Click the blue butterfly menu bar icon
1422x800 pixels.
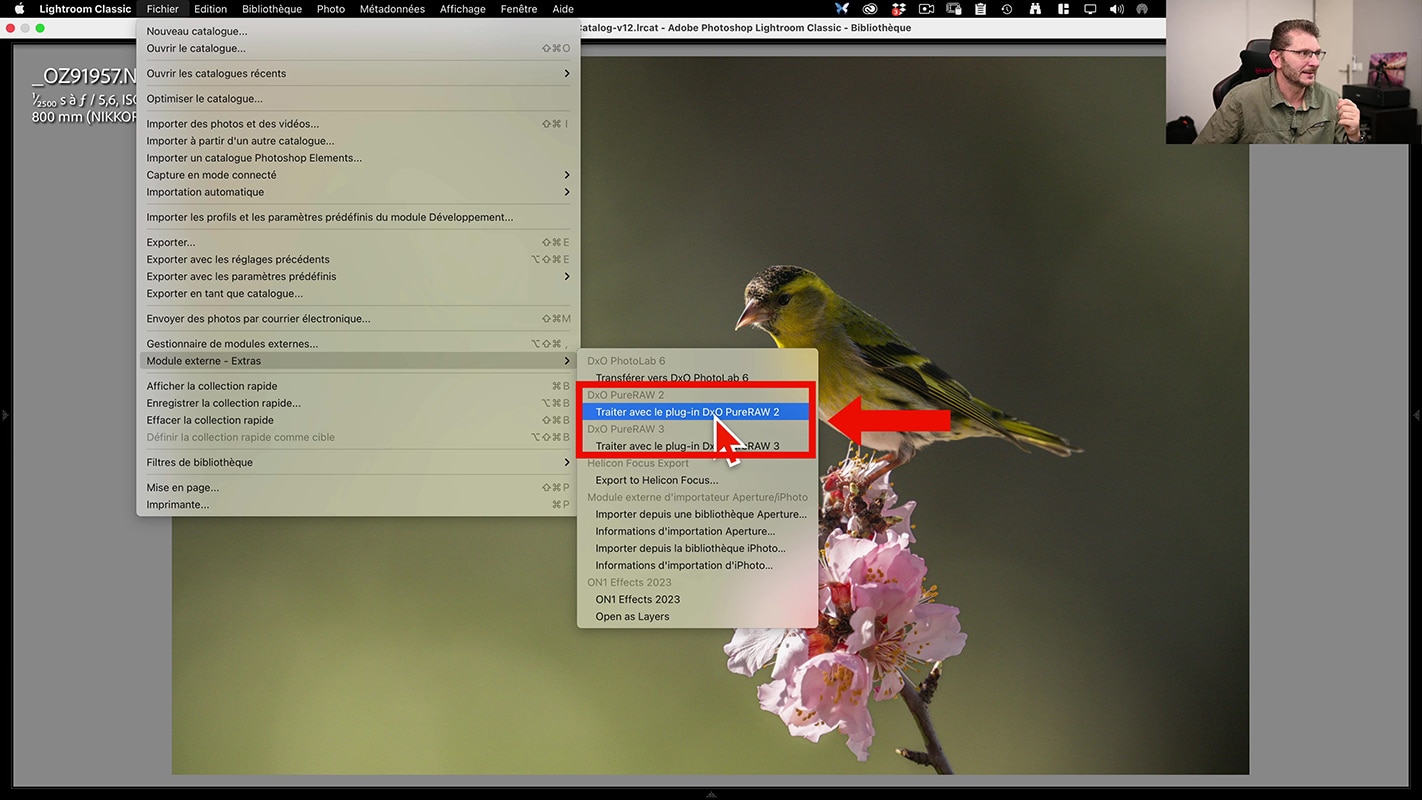[x=842, y=9]
